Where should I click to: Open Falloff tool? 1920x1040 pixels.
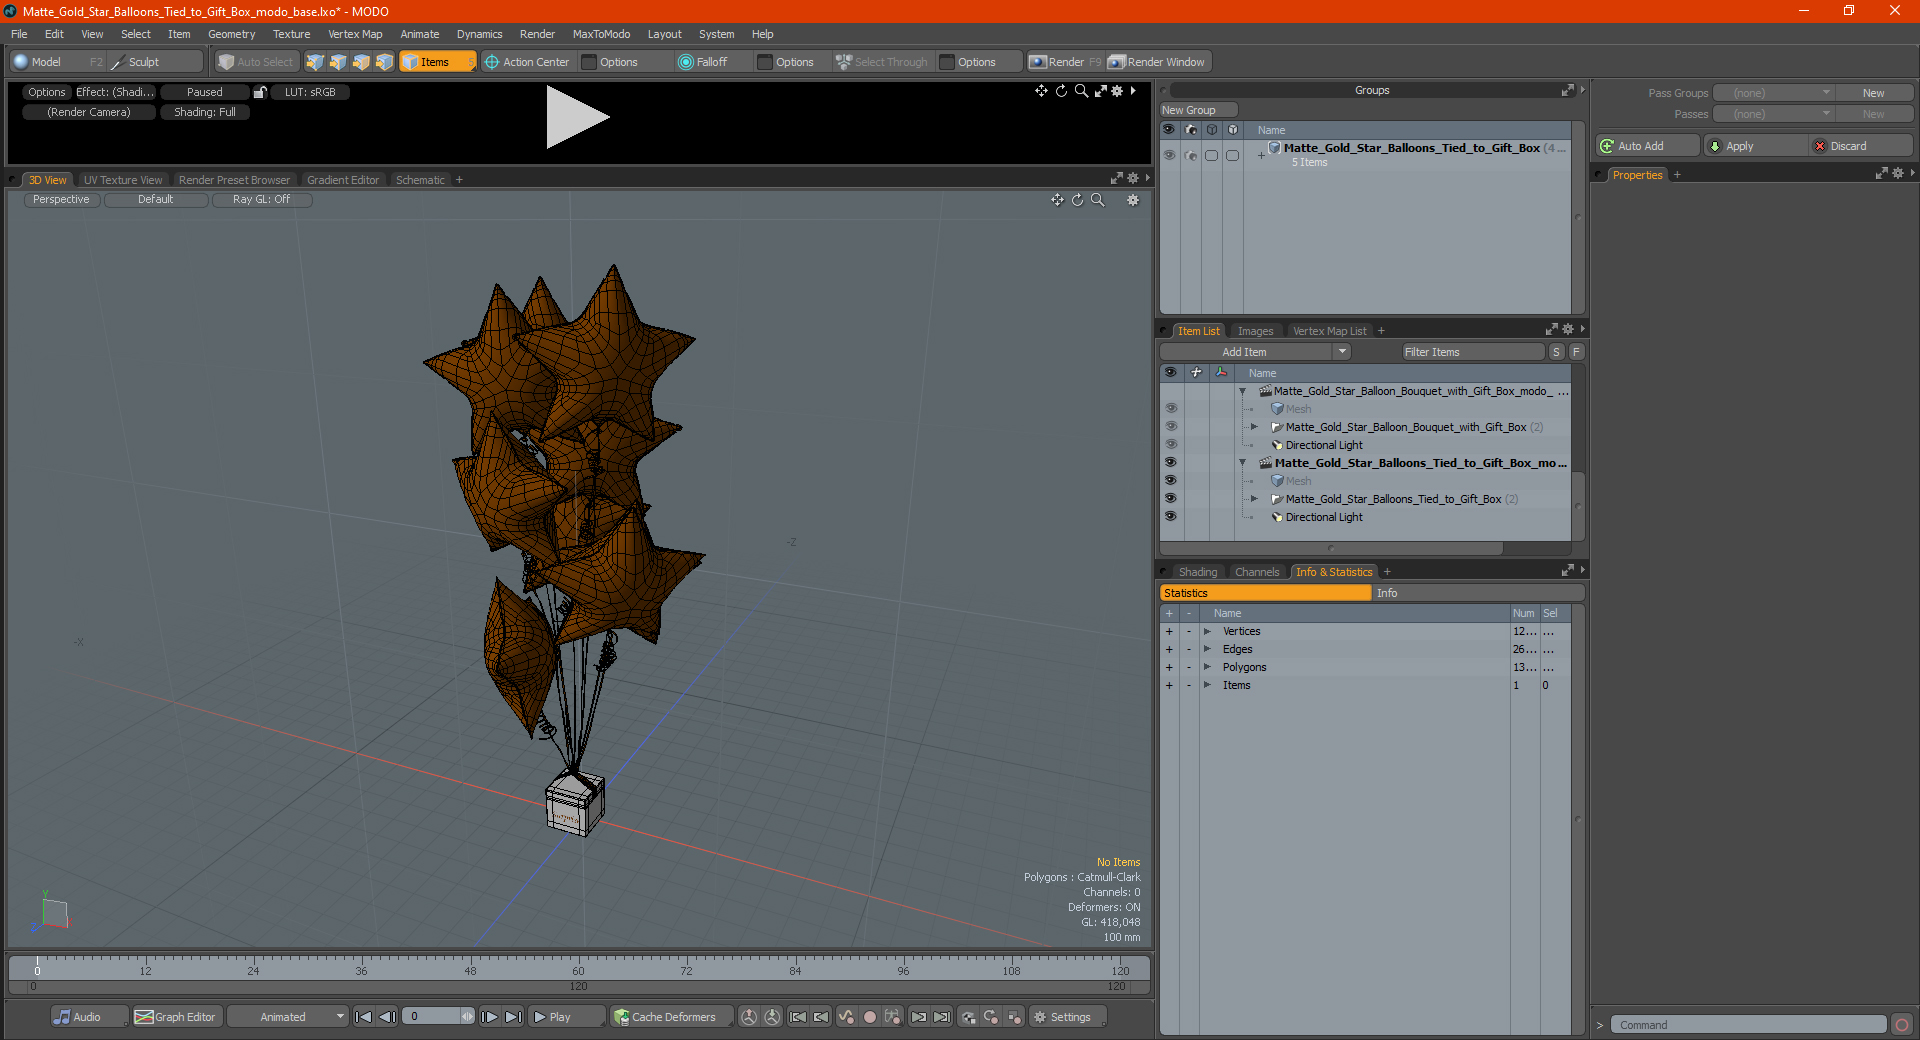click(x=703, y=62)
